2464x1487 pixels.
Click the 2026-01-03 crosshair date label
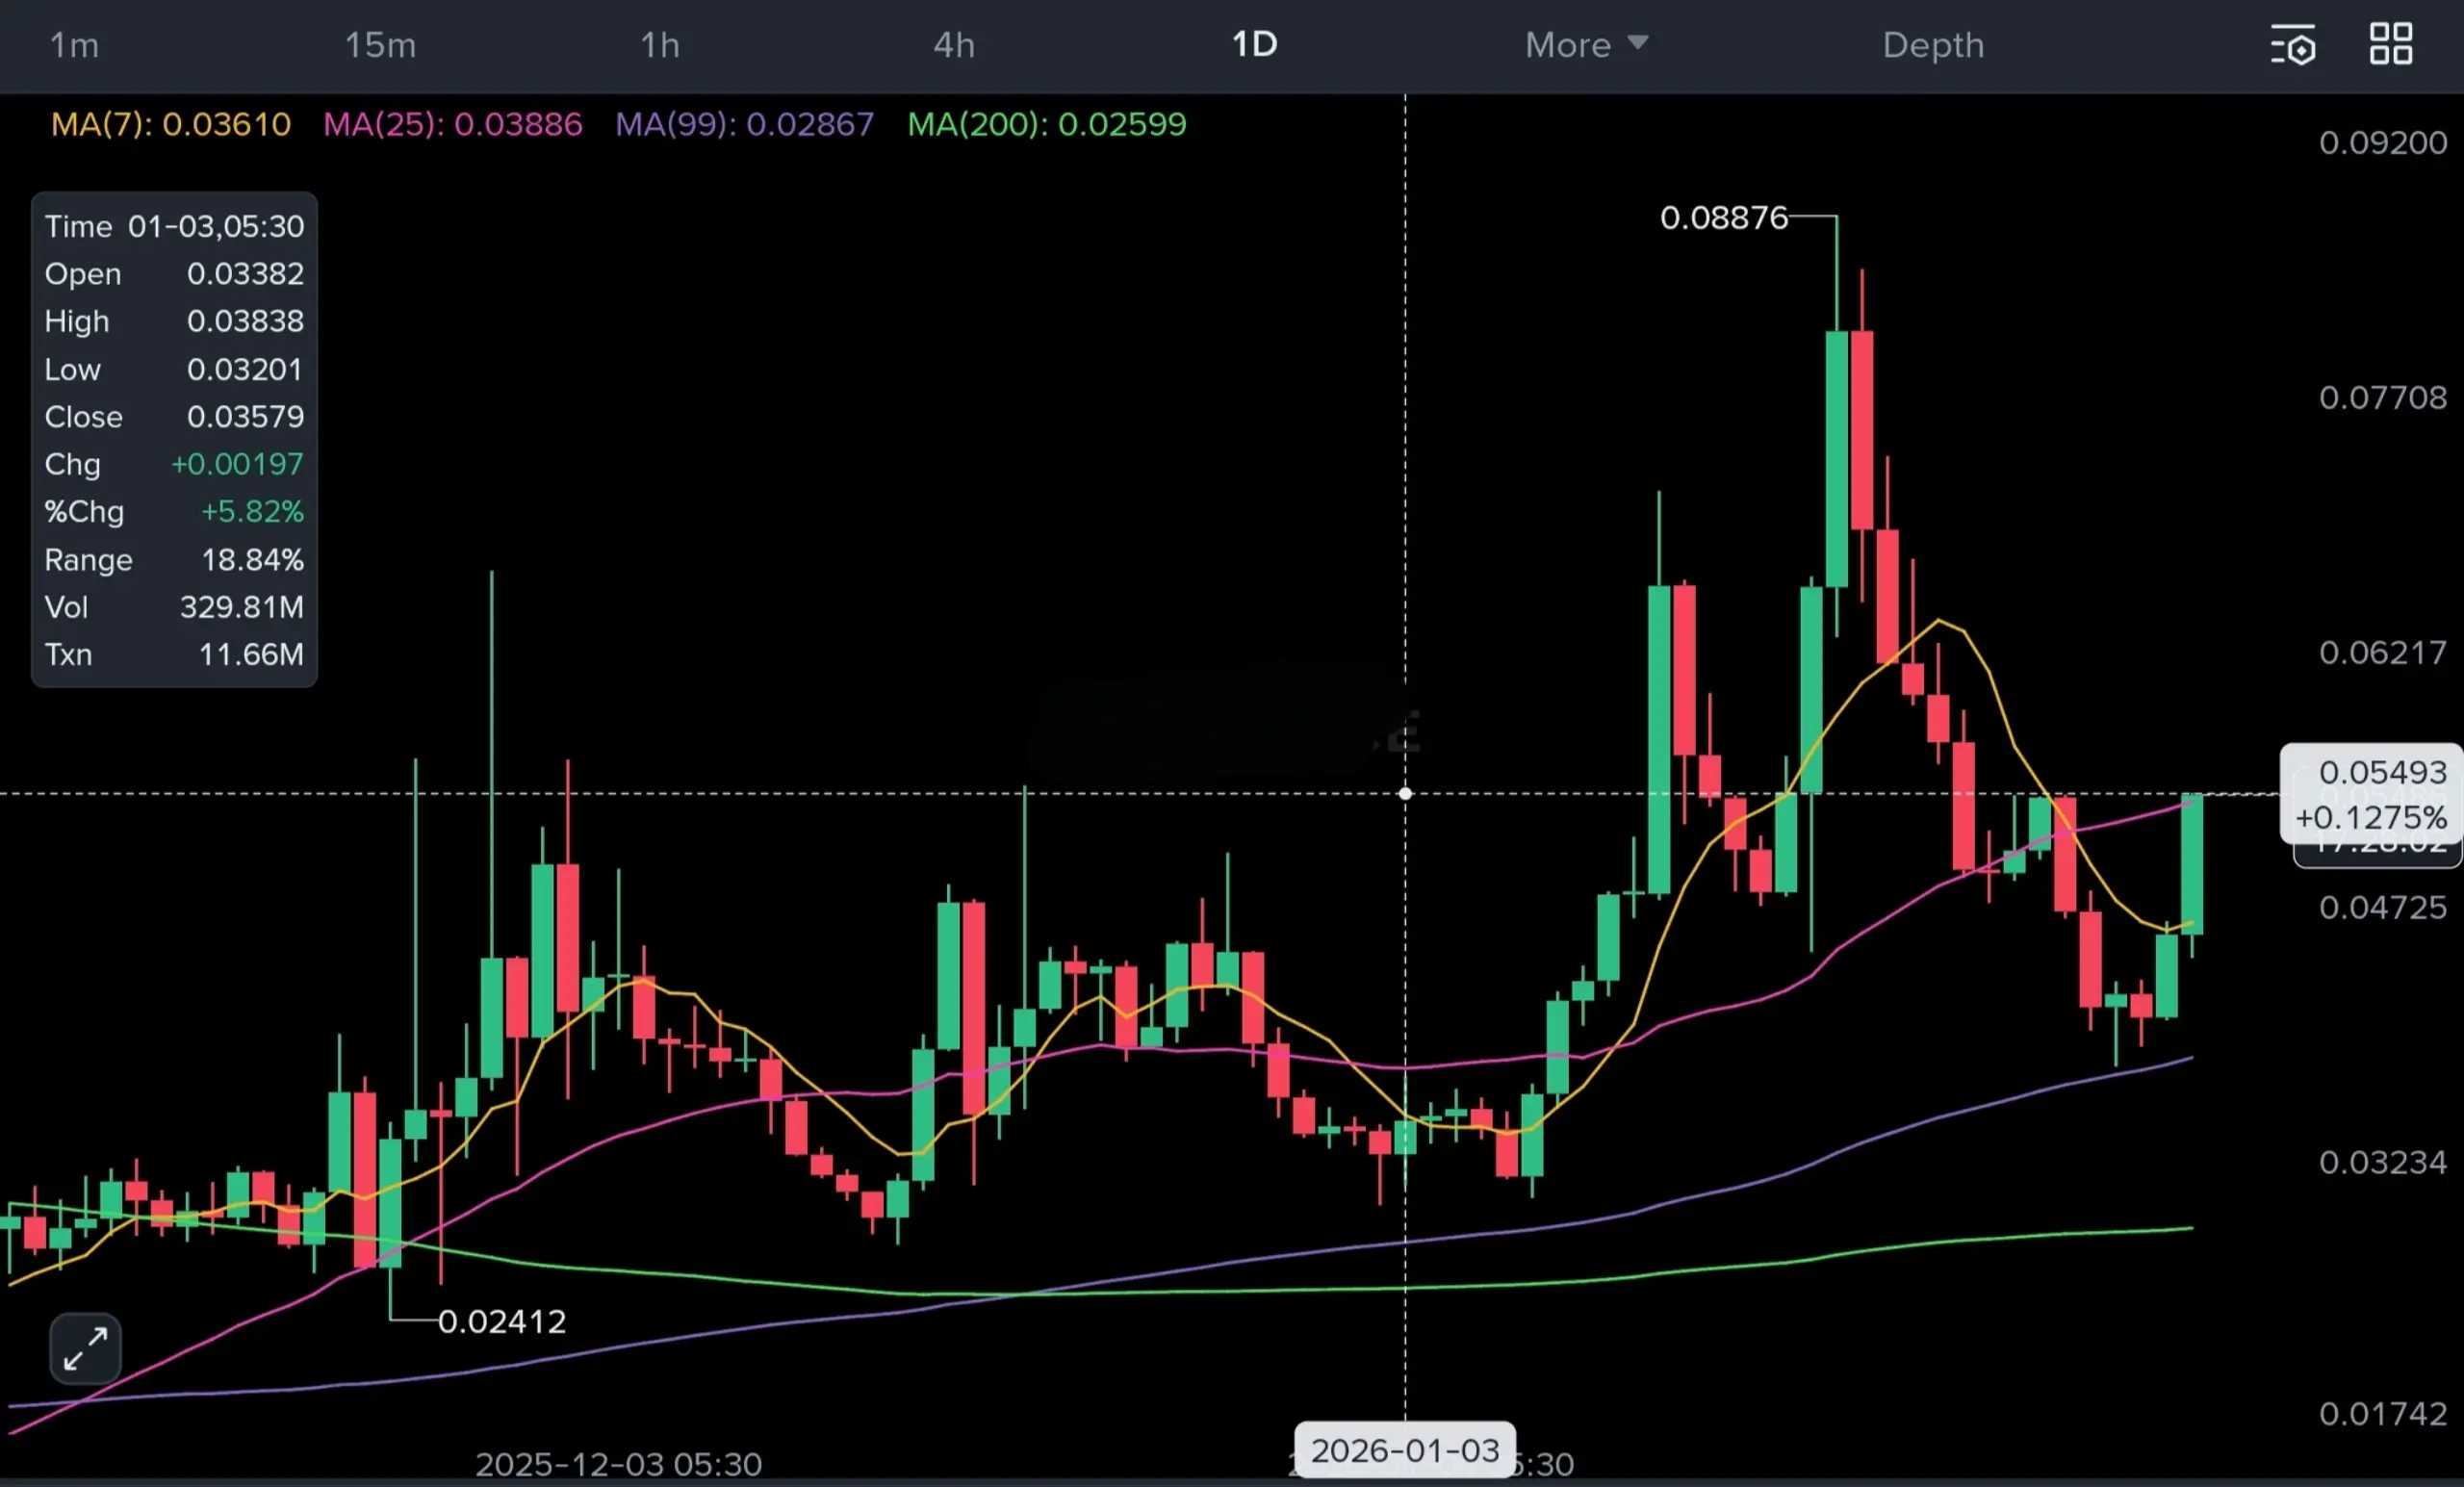click(1404, 1450)
